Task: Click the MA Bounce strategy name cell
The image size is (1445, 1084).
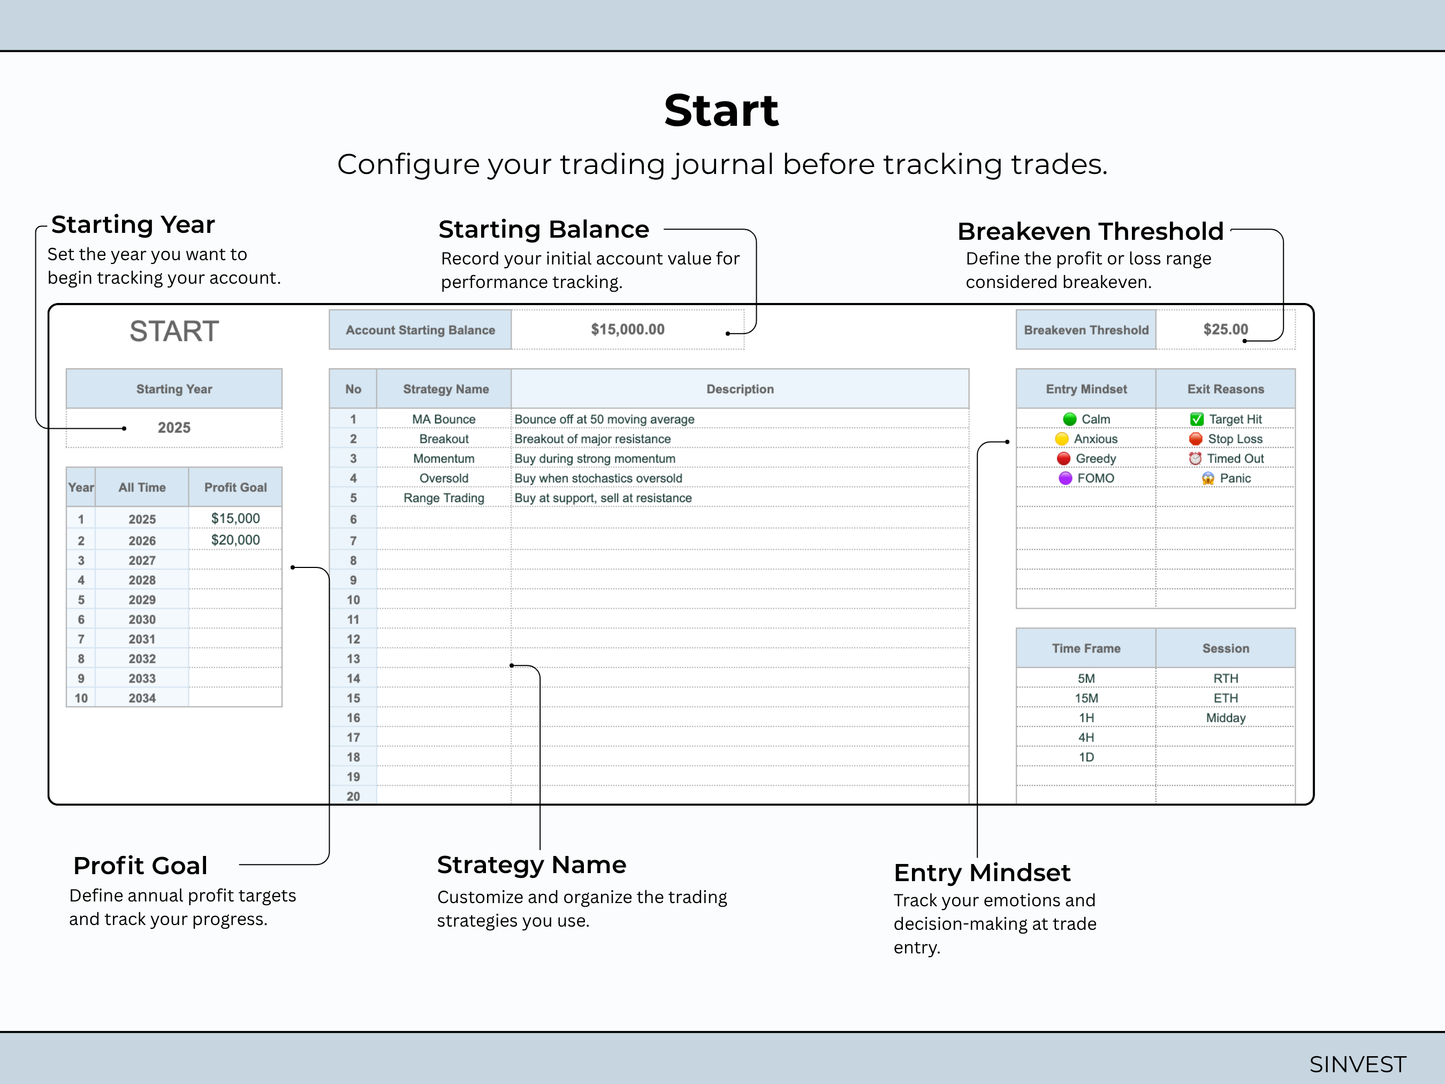Action: pyautogui.click(x=444, y=419)
